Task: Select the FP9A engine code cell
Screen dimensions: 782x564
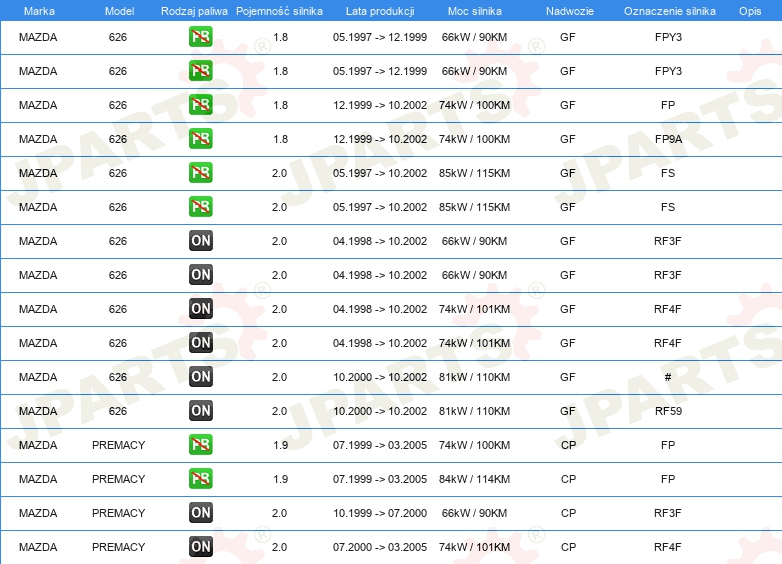Action: [668, 139]
